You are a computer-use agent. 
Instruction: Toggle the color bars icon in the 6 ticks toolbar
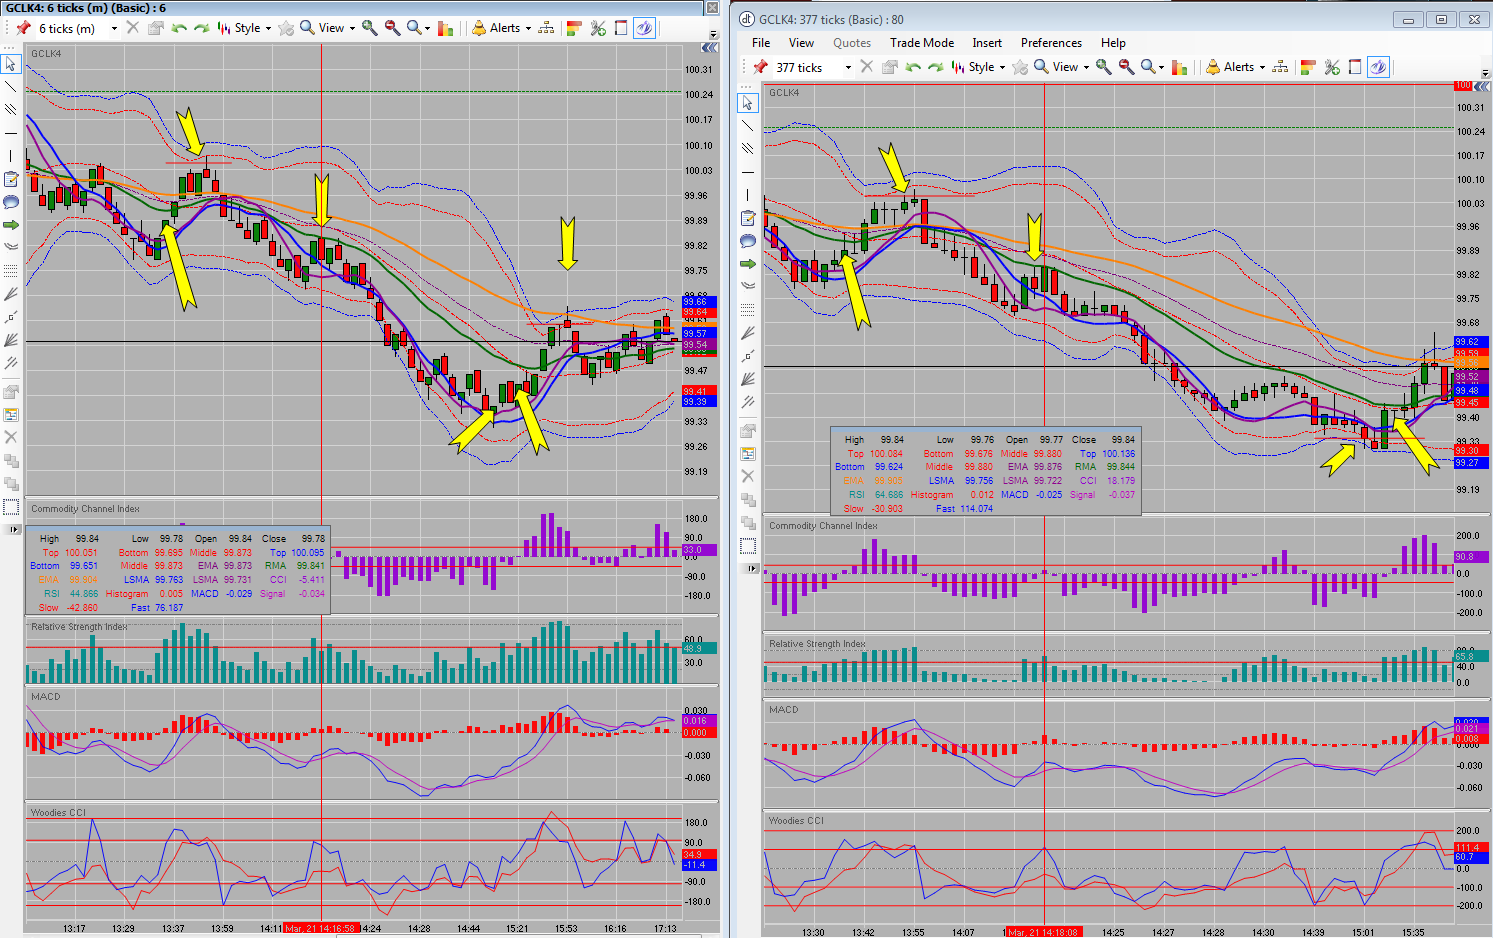(574, 28)
